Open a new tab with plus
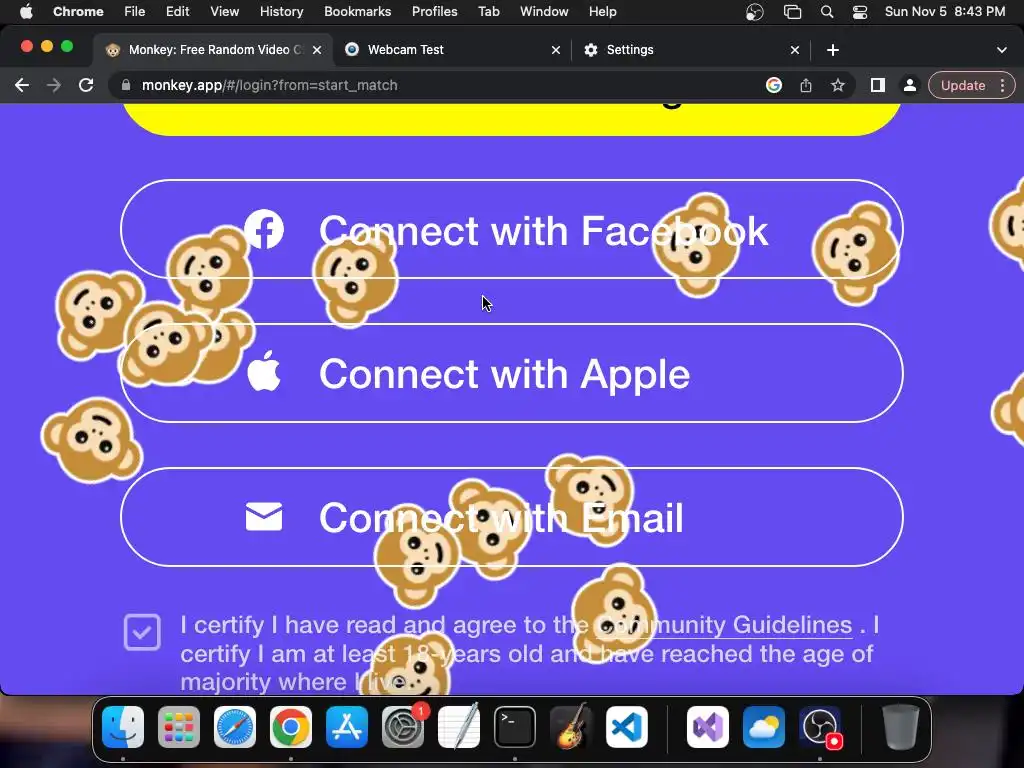Viewport: 1024px width, 768px height. pyautogui.click(x=833, y=50)
